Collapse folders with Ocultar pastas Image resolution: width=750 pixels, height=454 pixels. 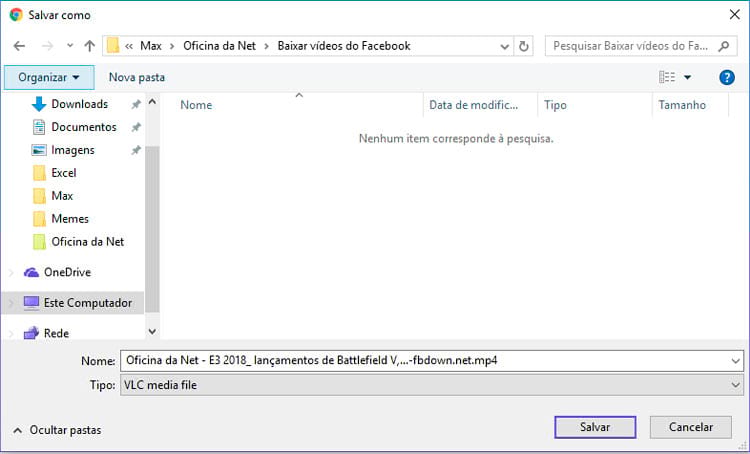coord(57,430)
